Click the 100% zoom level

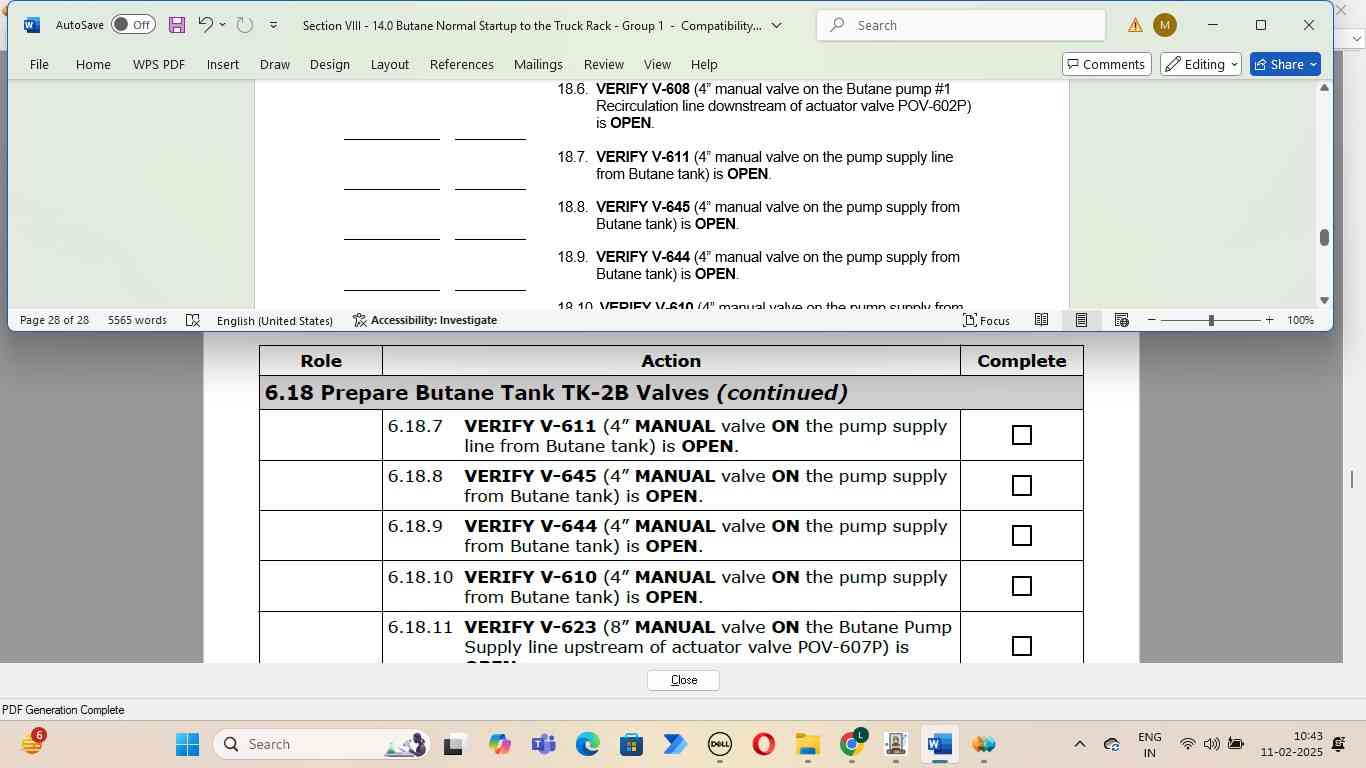point(1300,320)
